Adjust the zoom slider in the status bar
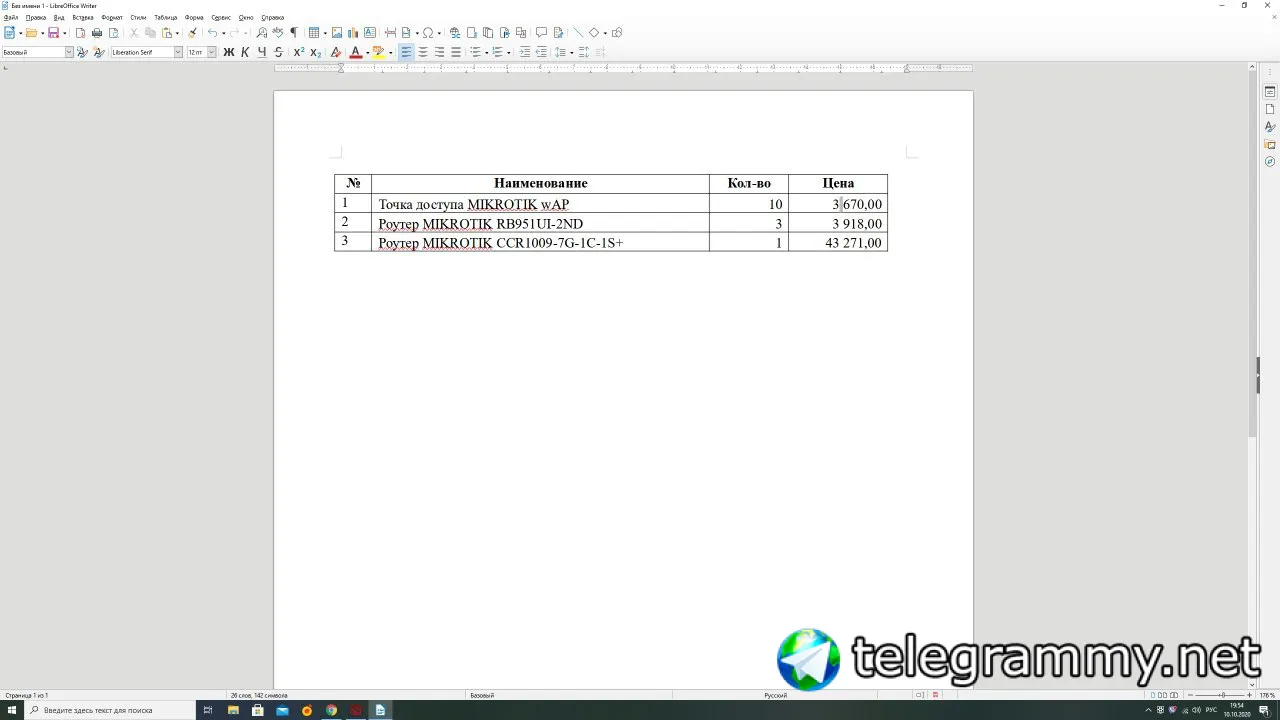The width and height of the screenshot is (1280, 720). 1221,695
